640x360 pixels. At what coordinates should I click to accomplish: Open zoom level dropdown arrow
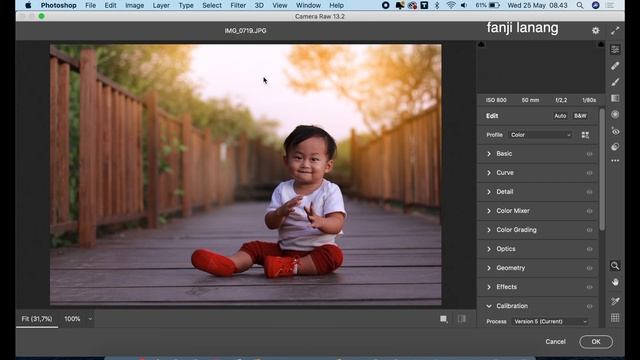tap(90, 319)
